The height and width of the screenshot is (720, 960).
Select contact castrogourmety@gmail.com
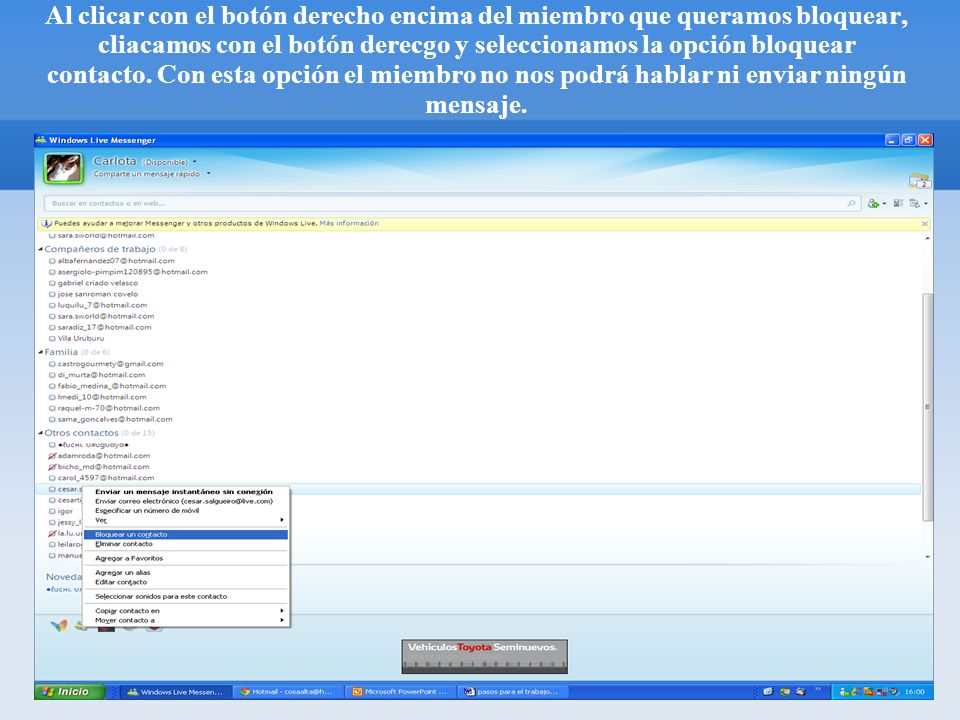tap(110, 364)
